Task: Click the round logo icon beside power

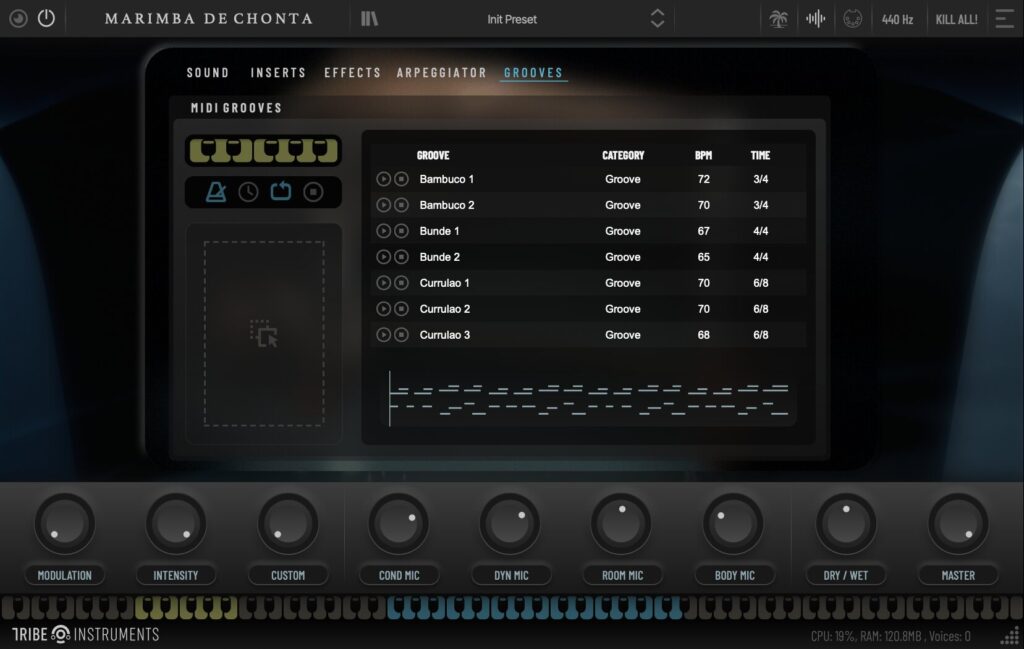Action: tap(18, 18)
